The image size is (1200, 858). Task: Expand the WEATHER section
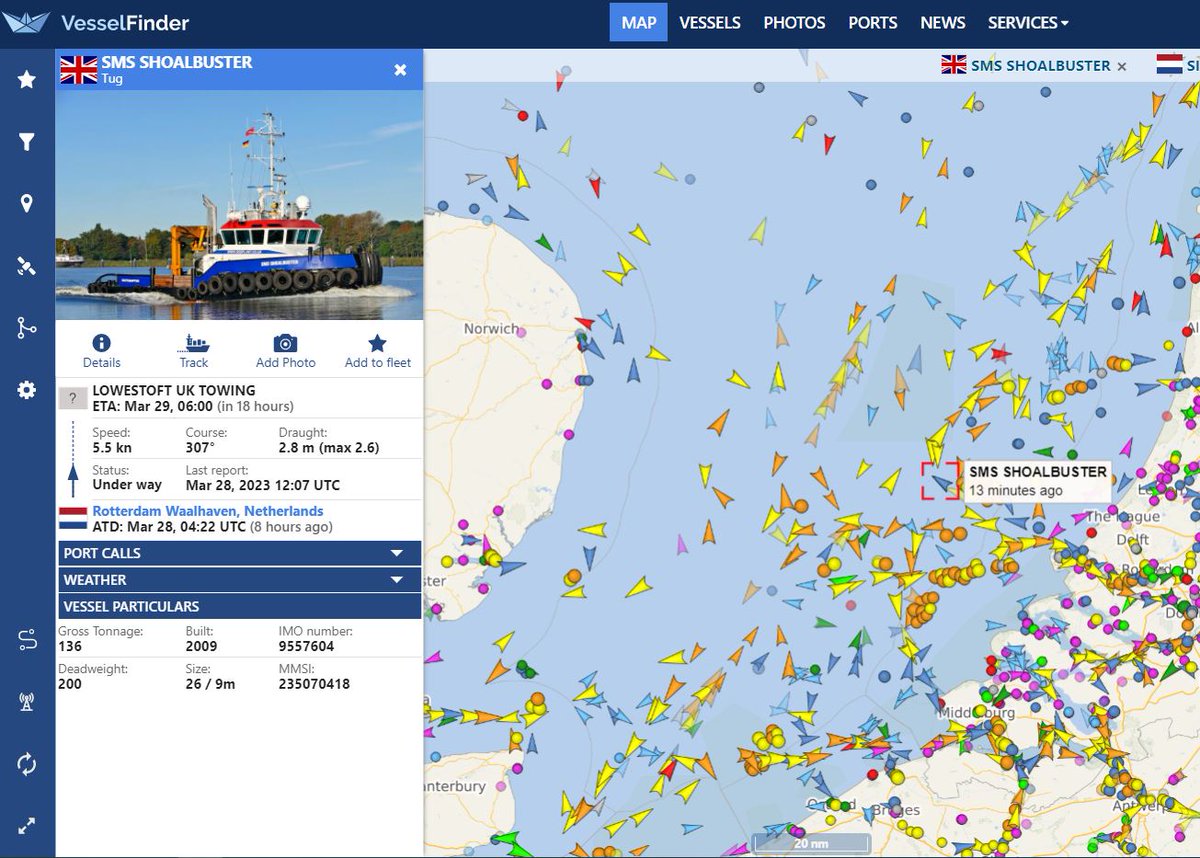[240, 580]
